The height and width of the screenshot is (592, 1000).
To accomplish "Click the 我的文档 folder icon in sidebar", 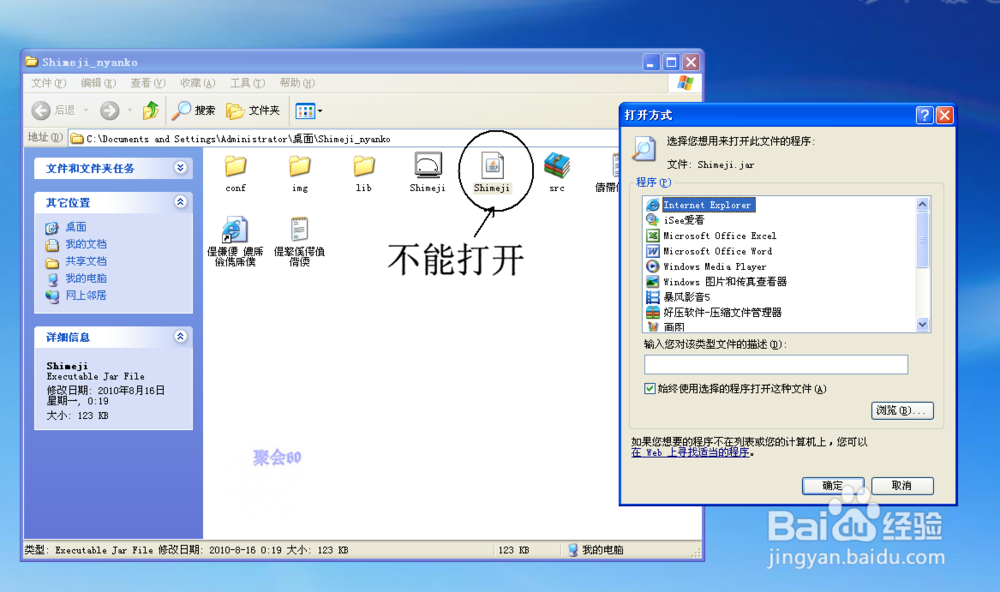I will click(x=52, y=245).
